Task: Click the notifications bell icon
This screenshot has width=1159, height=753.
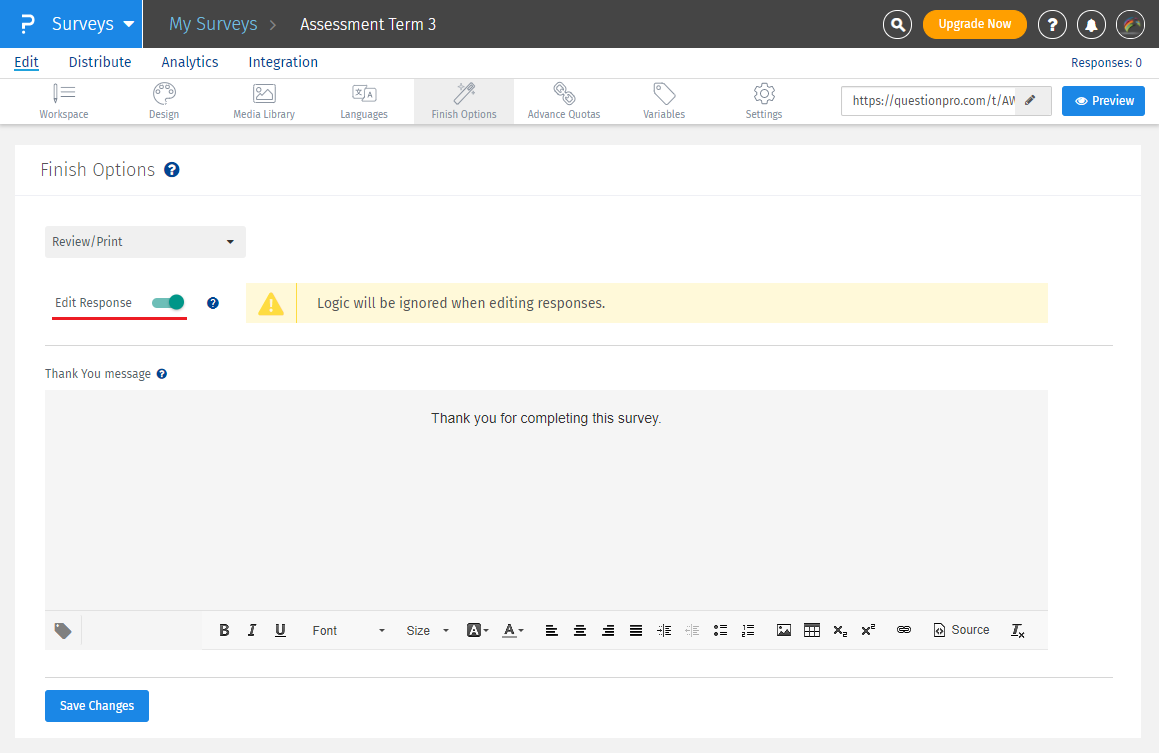Action: click(1091, 24)
